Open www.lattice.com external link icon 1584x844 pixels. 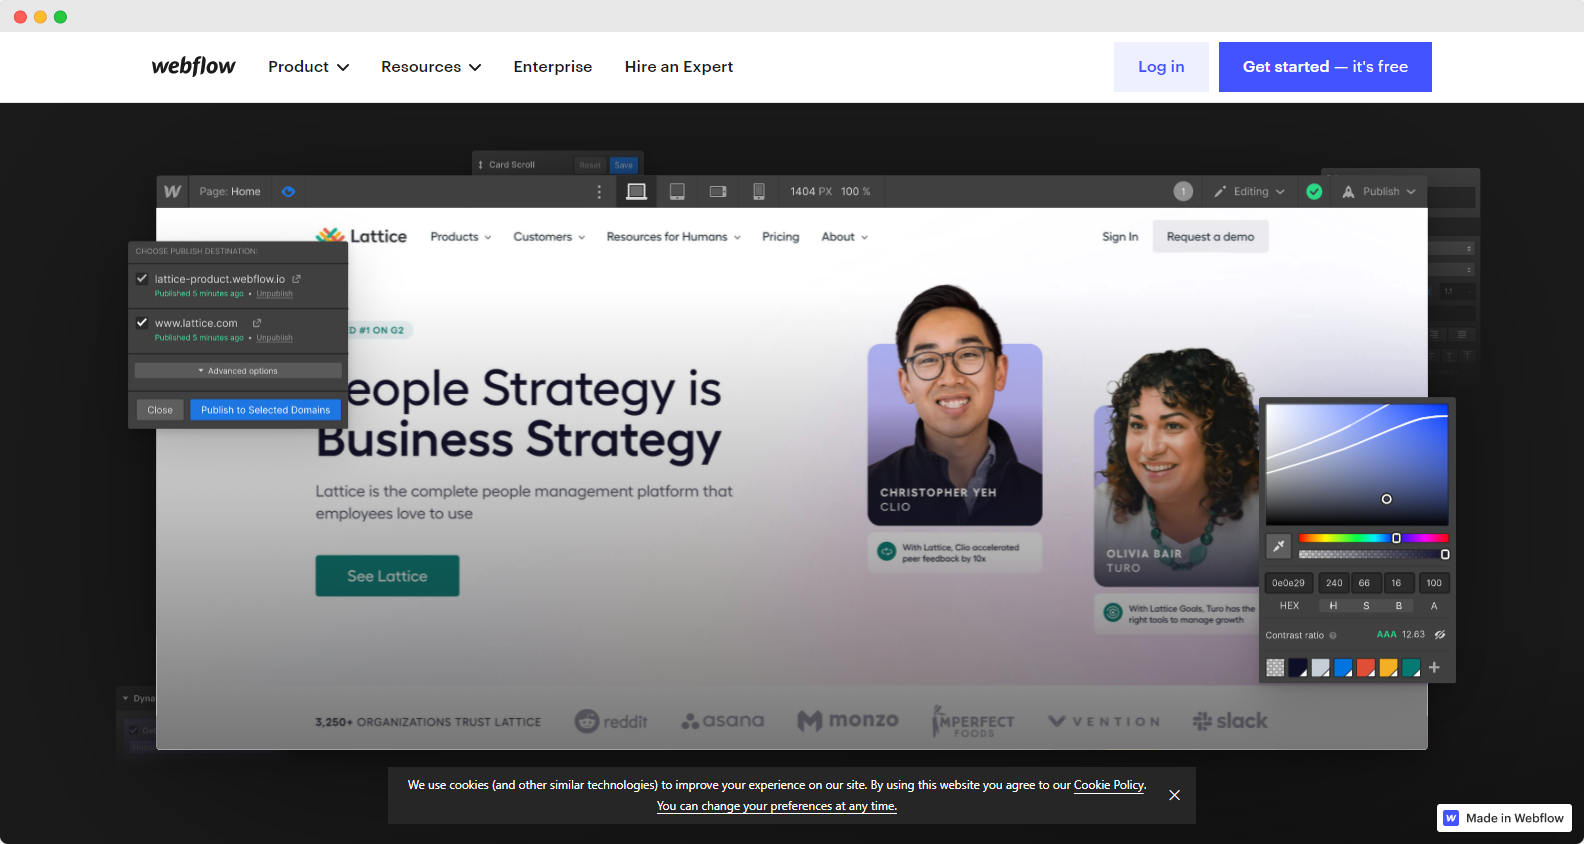coord(257,323)
